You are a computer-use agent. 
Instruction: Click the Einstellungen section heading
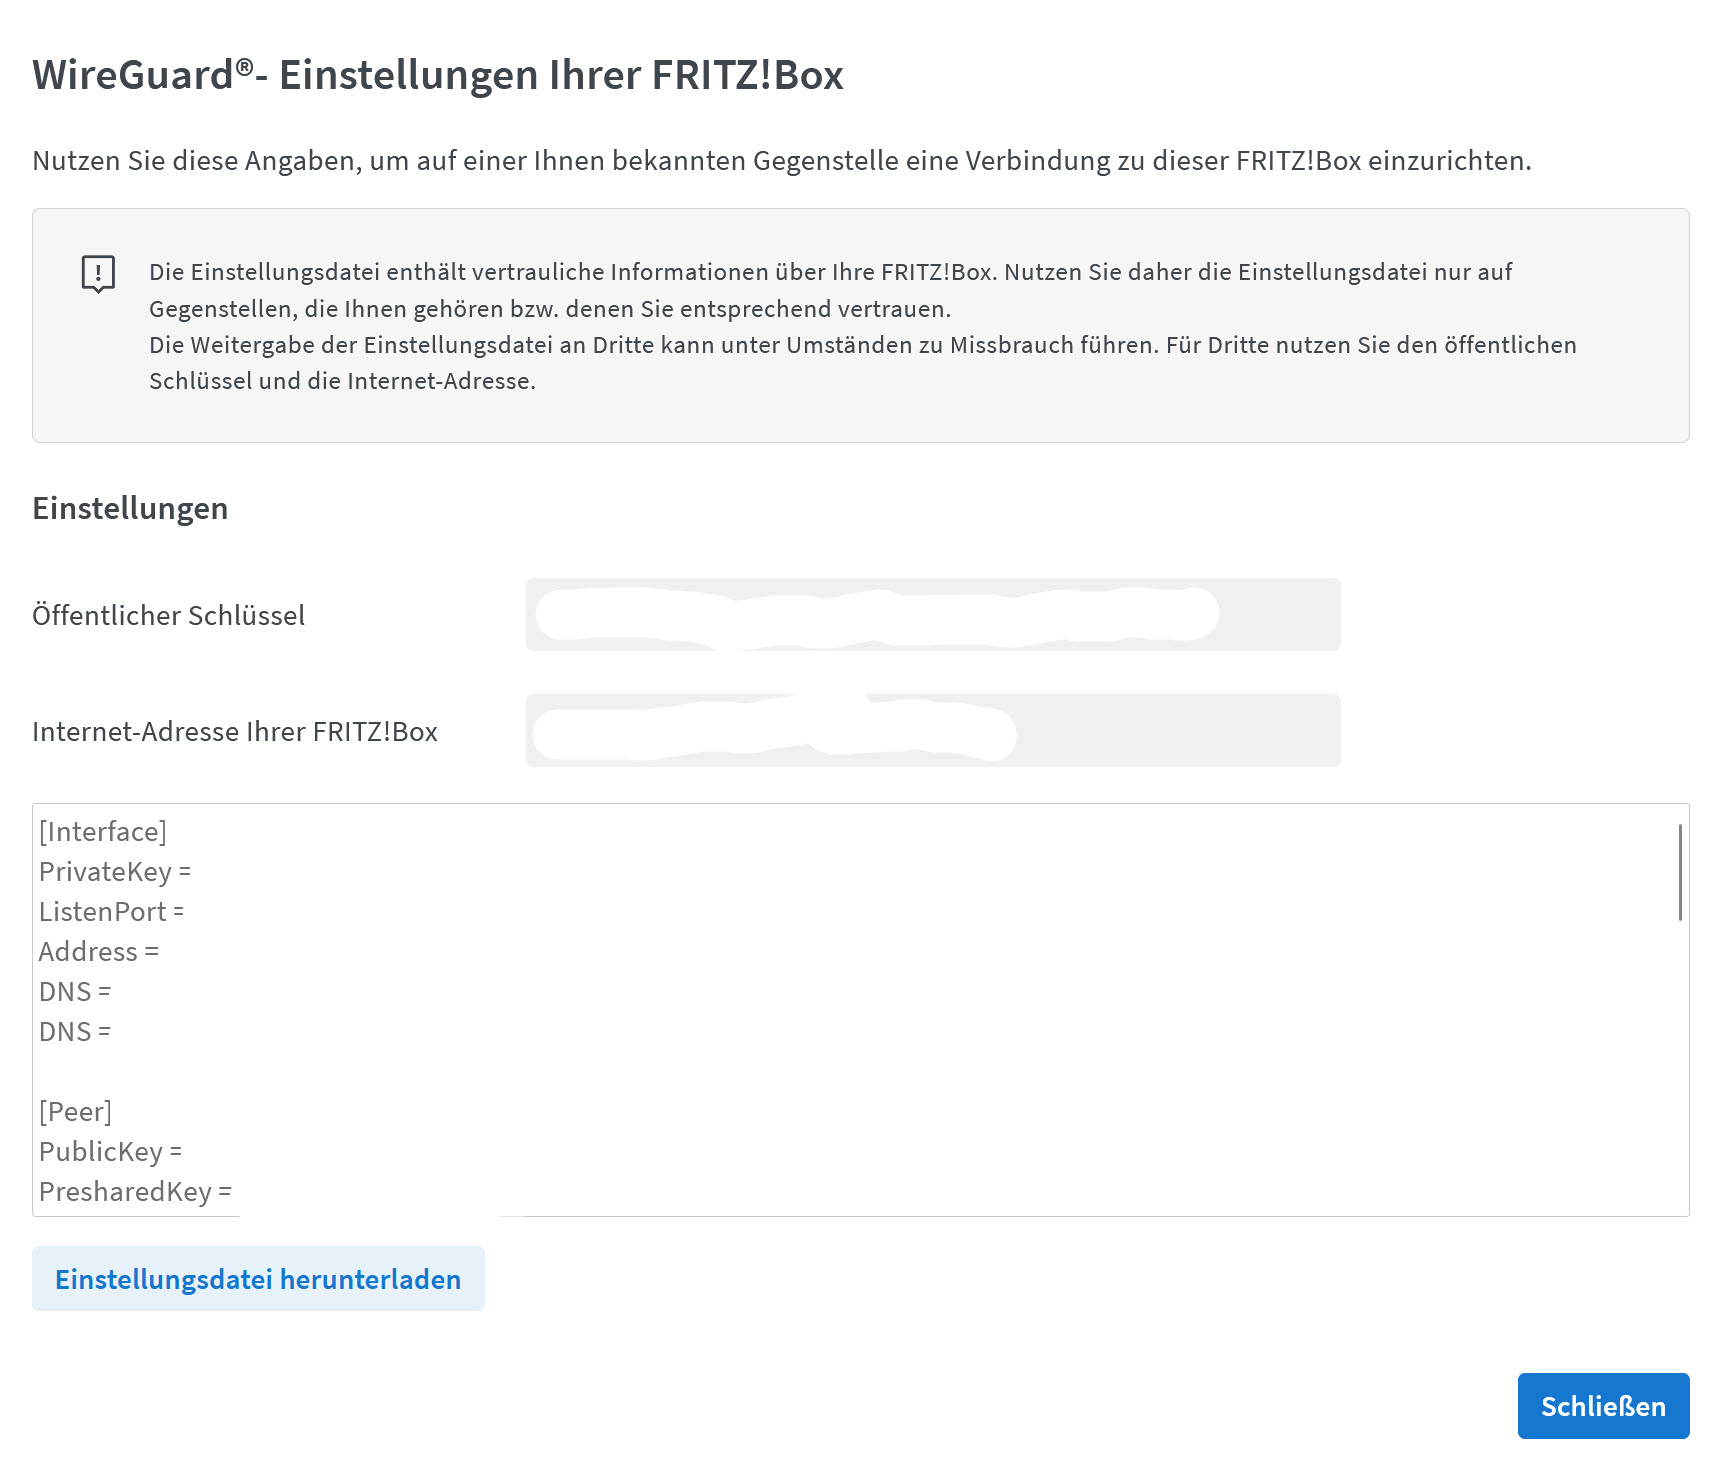pyautogui.click(x=130, y=508)
